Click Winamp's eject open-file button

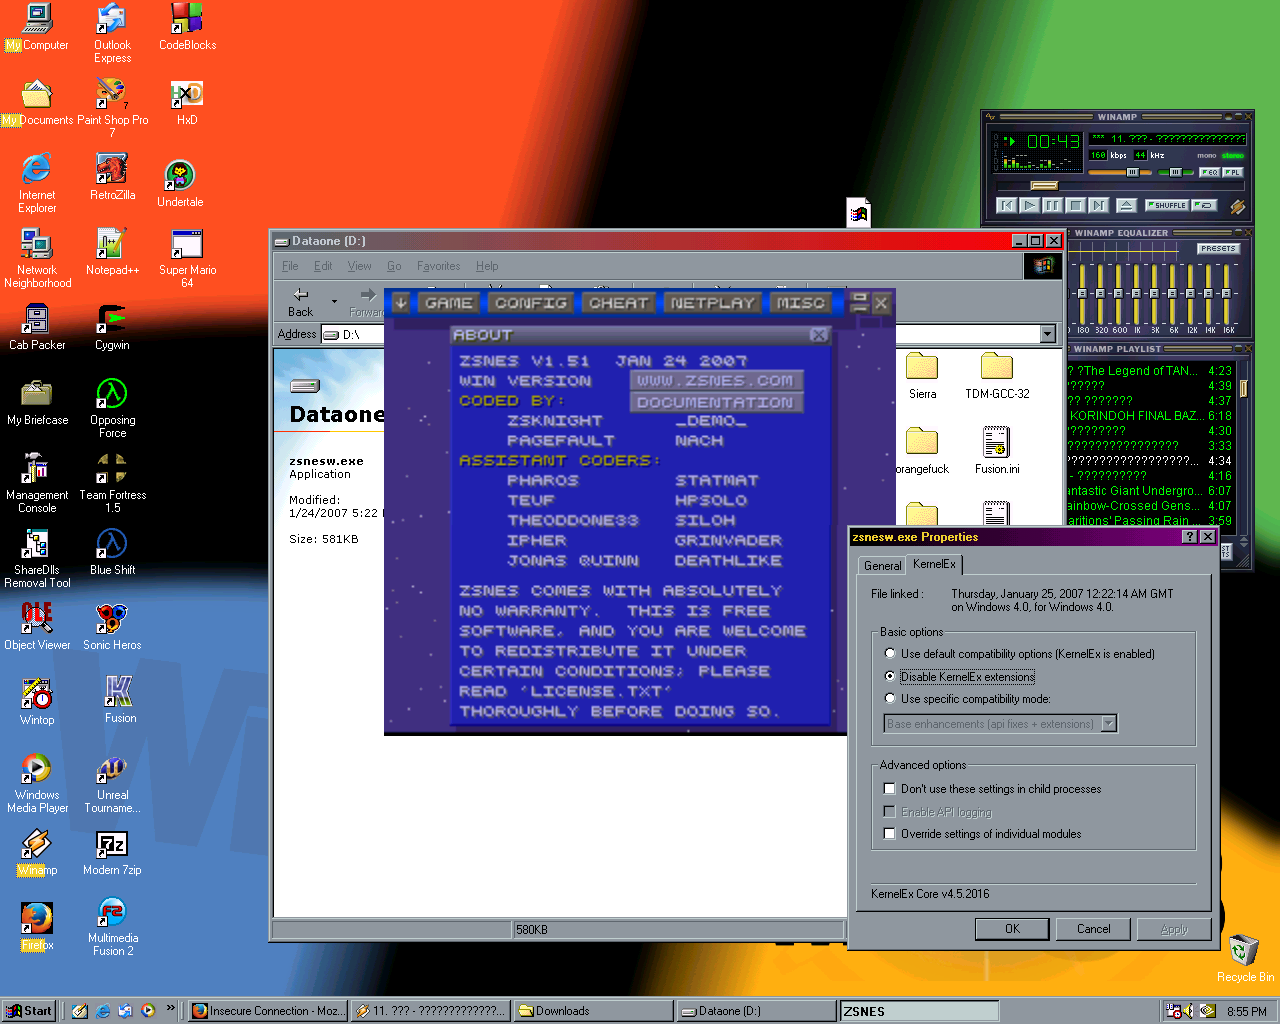pos(1126,205)
